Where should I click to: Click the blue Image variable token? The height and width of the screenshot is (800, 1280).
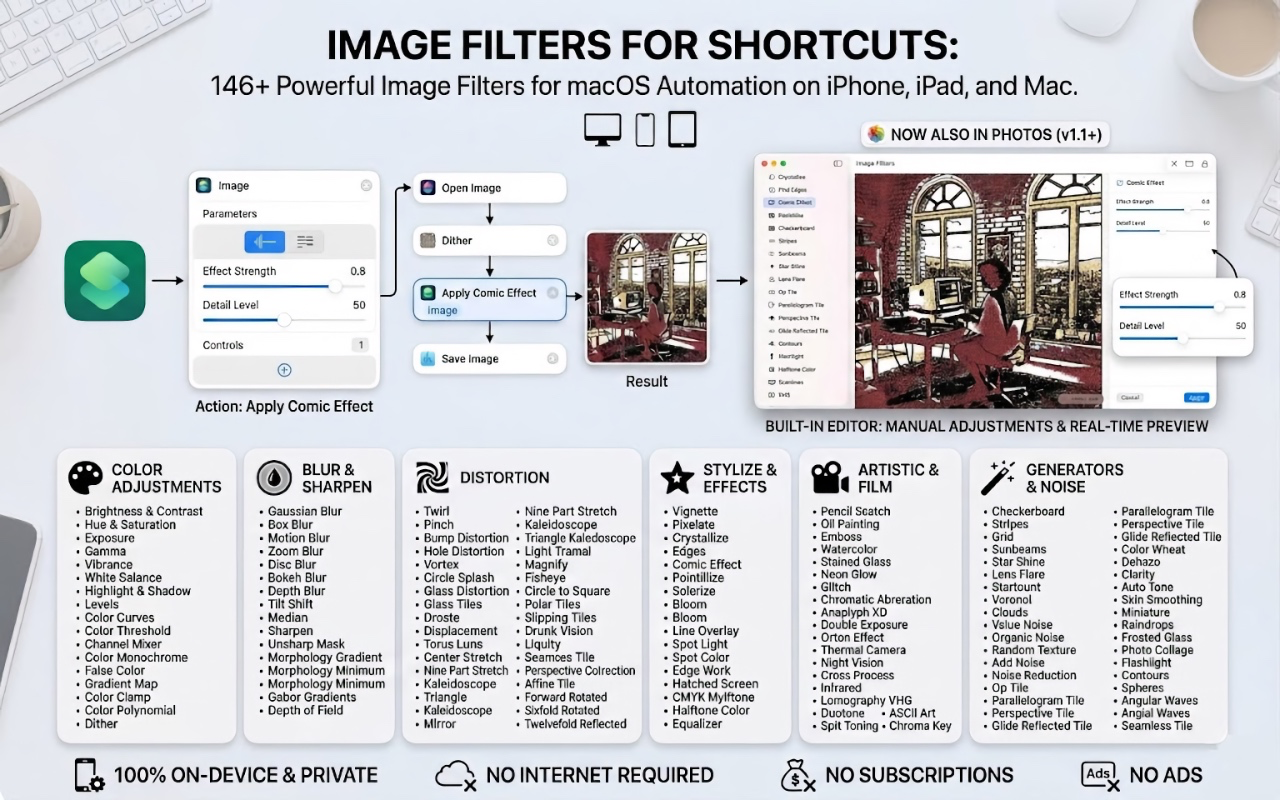tap(443, 311)
